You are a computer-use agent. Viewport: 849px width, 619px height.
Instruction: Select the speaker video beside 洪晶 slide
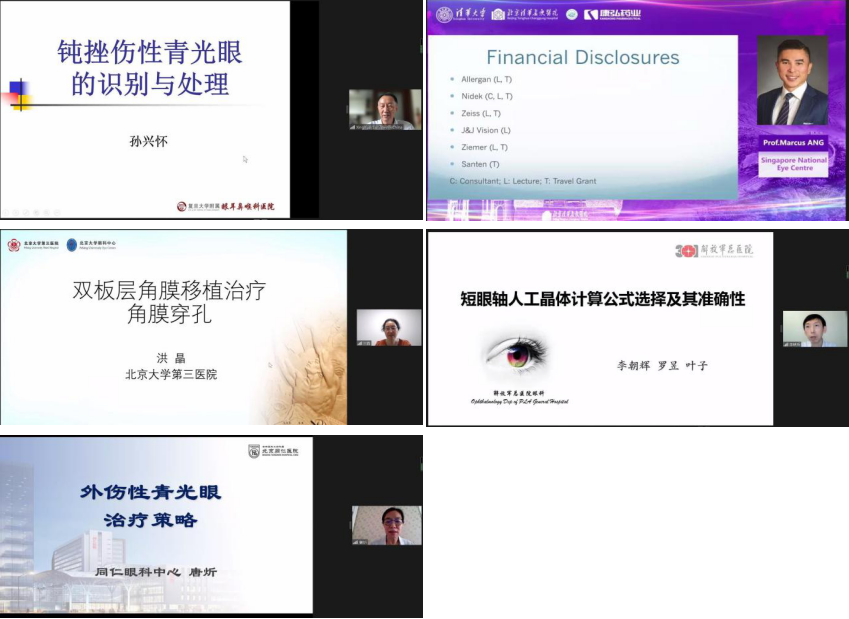383,327
